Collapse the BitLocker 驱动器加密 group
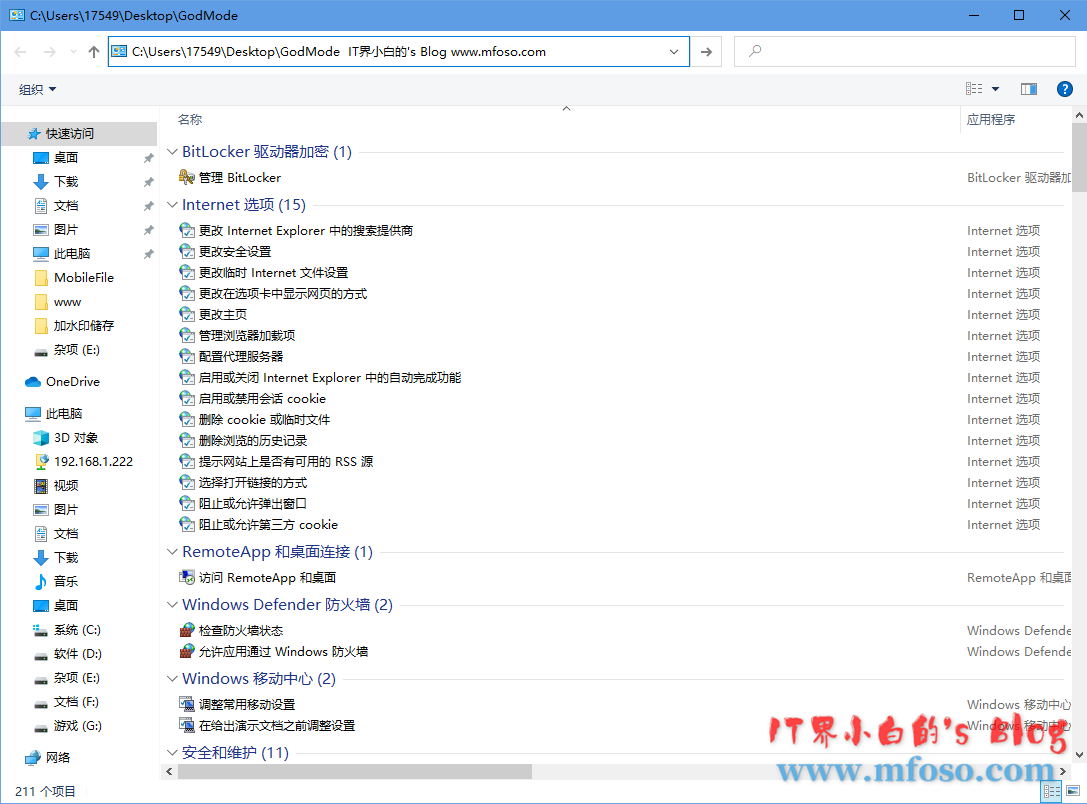 point(173,152)
